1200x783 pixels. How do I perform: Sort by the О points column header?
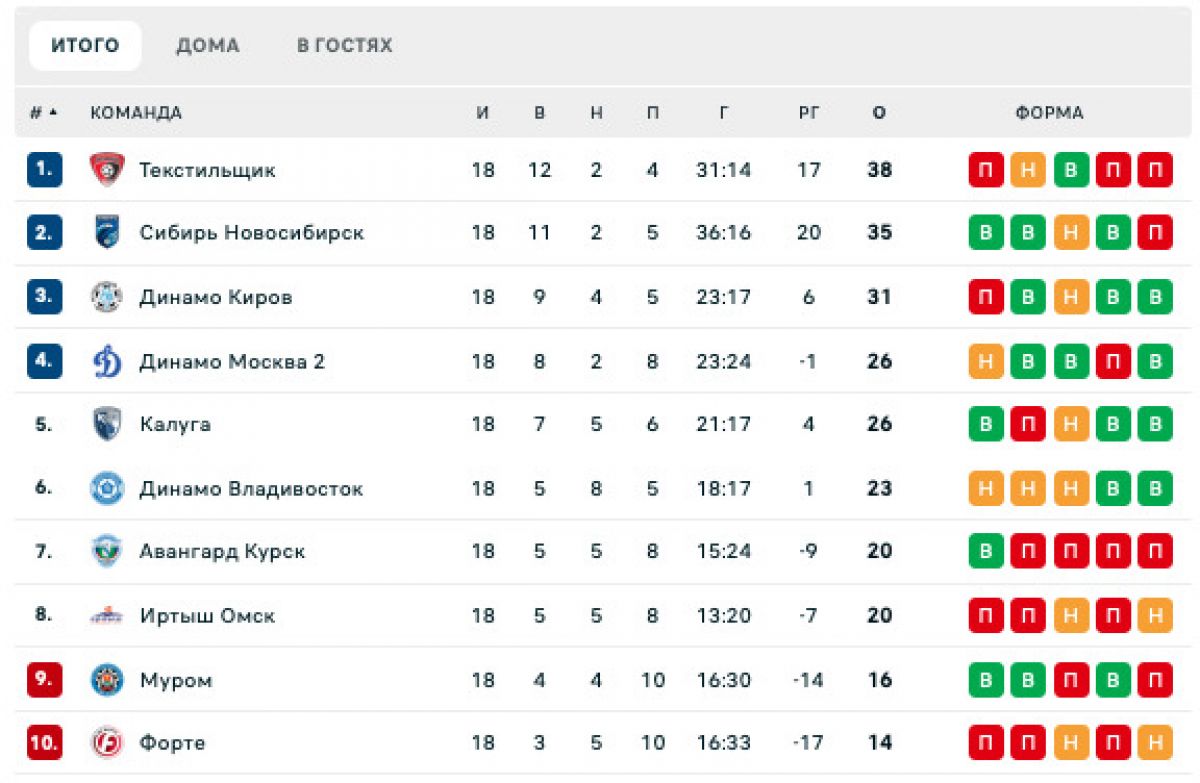[x=879, y=113]
